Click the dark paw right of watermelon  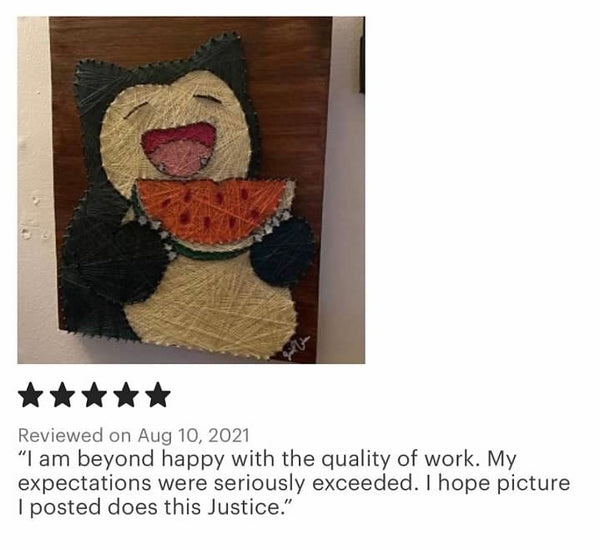tap(283, 251)
